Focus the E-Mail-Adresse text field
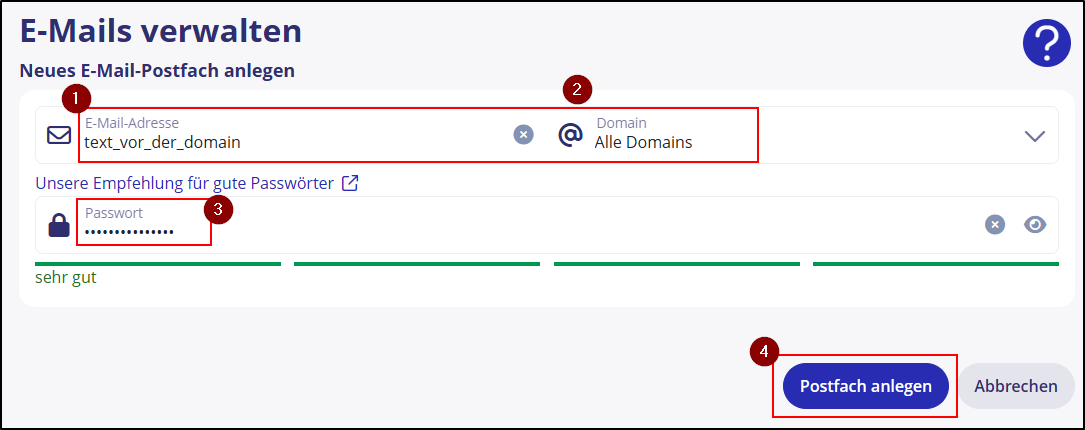Viewport: 1085px width, 430px height. tap(290, 142)
